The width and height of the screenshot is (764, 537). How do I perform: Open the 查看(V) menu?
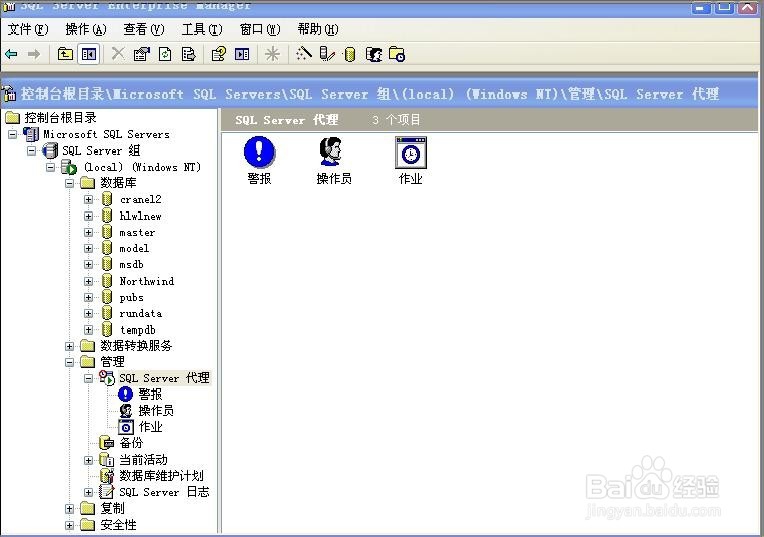[144, 29]
